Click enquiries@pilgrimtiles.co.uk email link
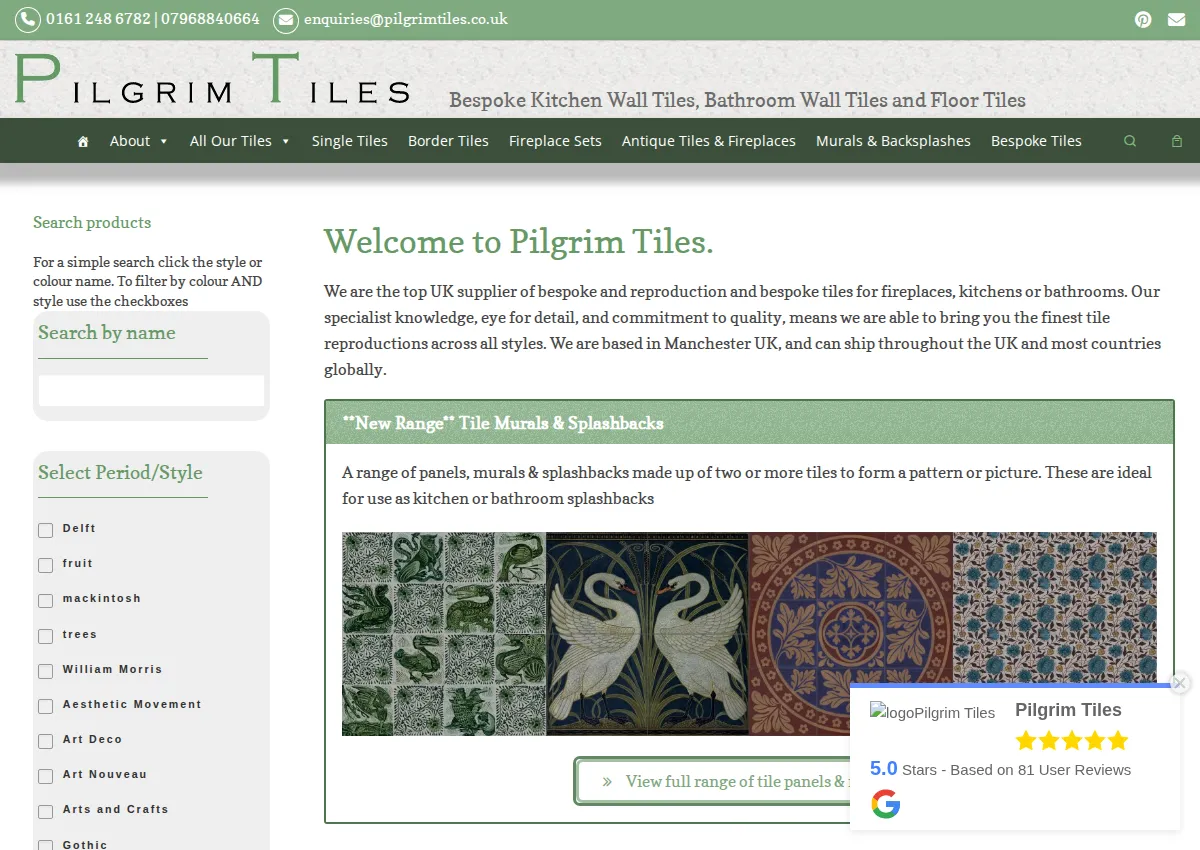Viewport: 1200px width, 850px height. 406,19
